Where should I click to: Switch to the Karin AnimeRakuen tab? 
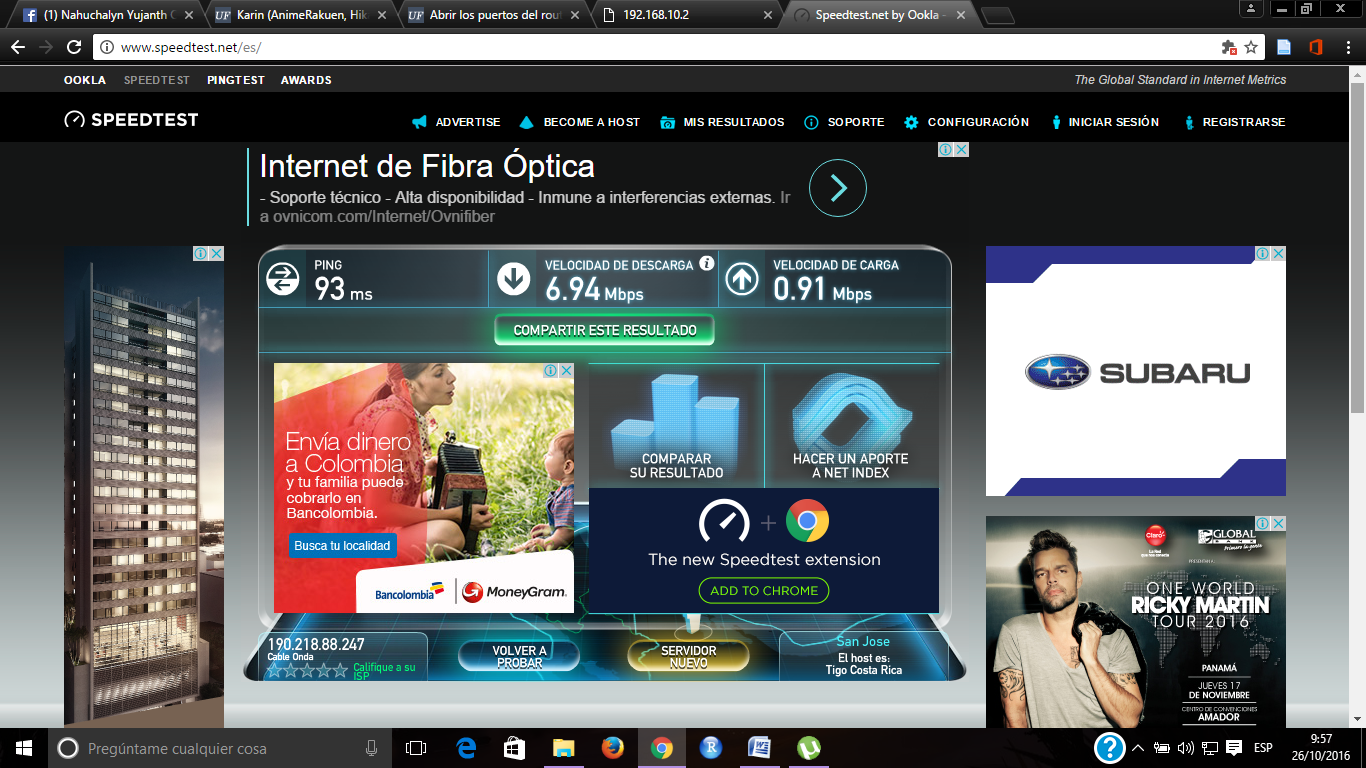click(300, 15)
